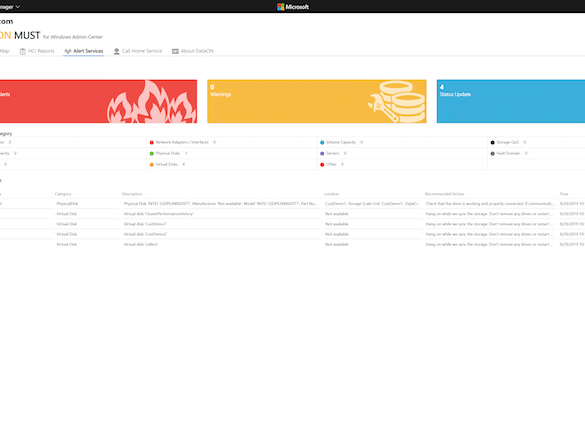Image resolution: width=585 pixels, height=441 pixels.
Task: Click 'Not available' location for CustDemo1 row
Action: pyautogui.click(x=337, y=224)
